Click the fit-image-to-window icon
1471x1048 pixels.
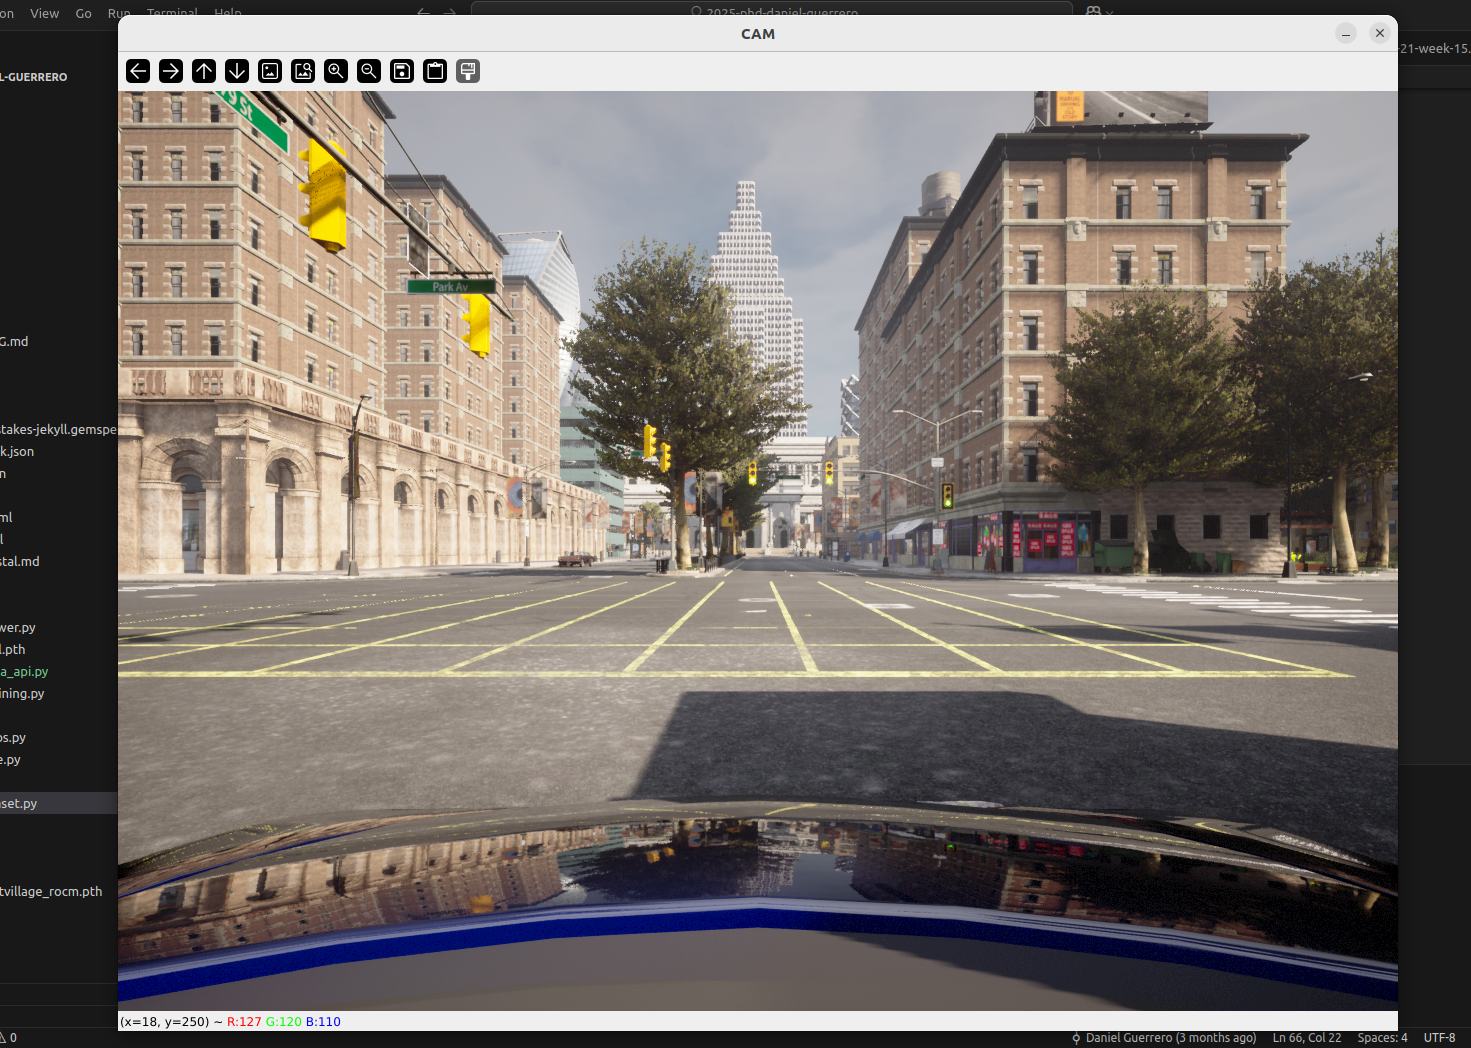pos(303,71)
